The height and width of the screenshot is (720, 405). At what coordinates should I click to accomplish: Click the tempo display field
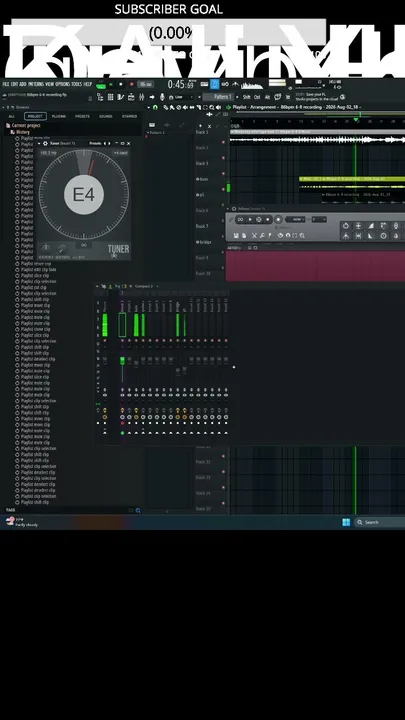146,84
